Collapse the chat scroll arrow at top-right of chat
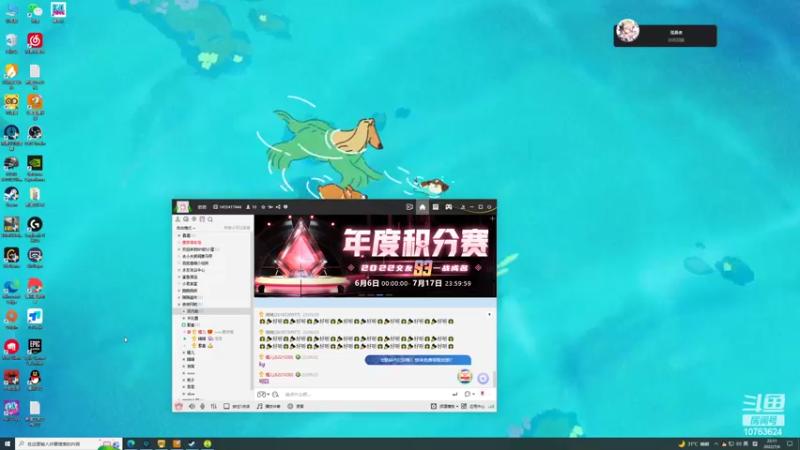 click(x=489, y=315)
